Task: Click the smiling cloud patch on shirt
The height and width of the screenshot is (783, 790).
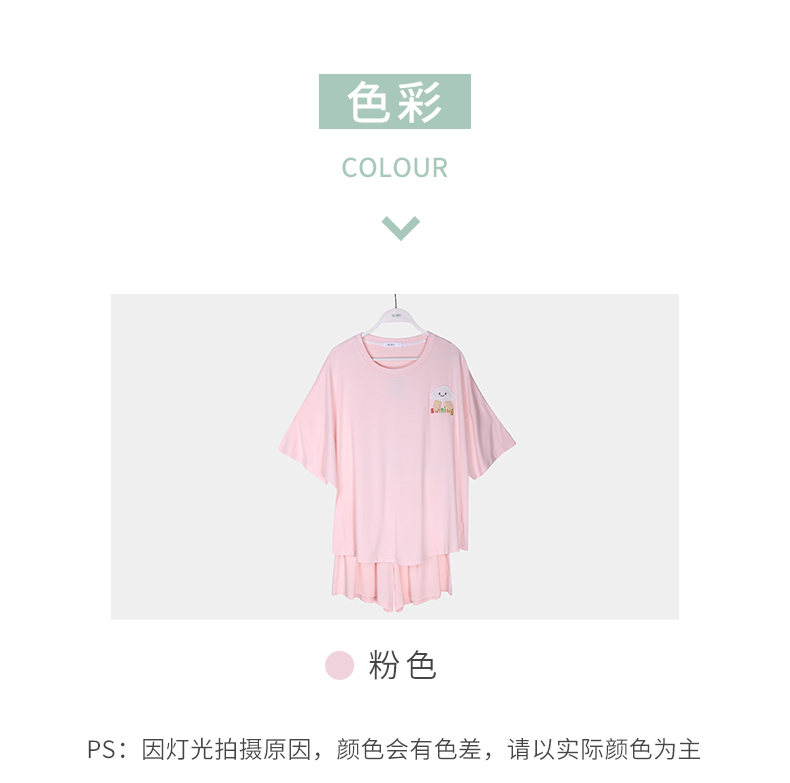Action: (442, 395)
